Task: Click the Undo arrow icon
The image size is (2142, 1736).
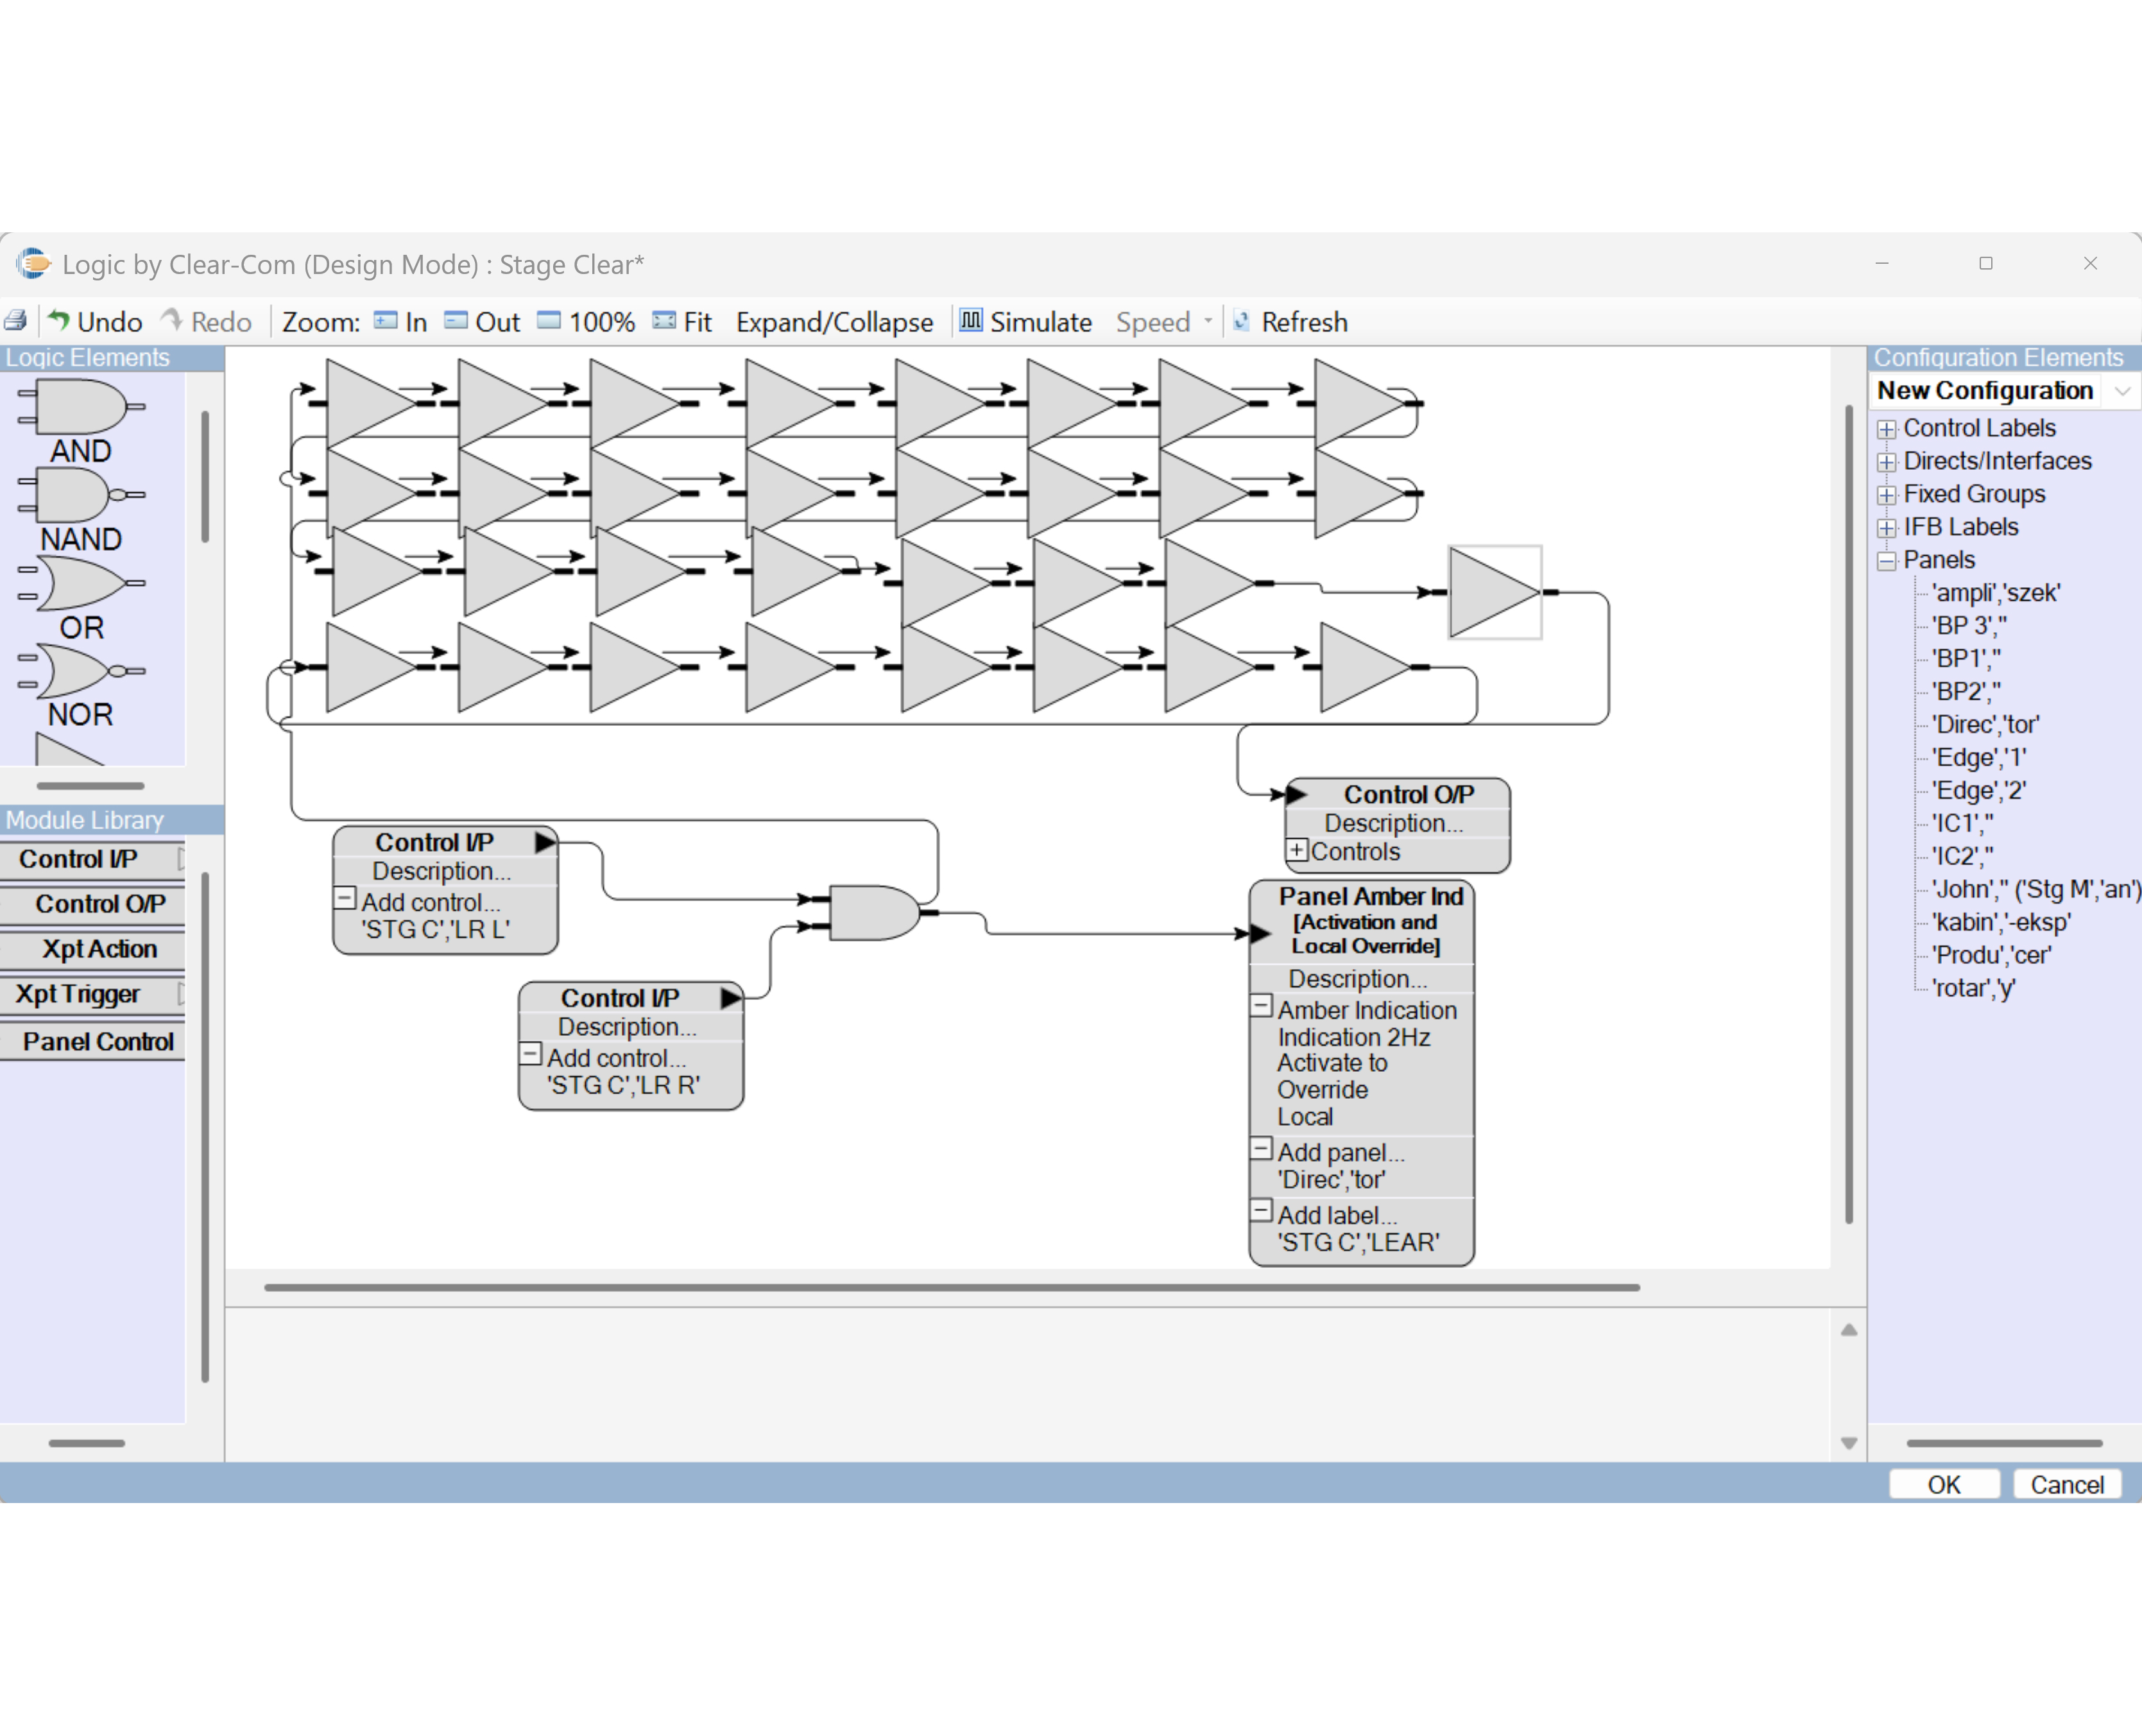Action: [x=59, y=321]
